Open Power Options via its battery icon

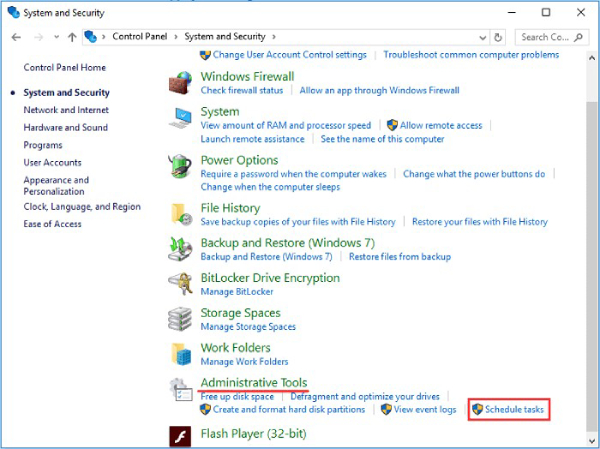point(181,165)
